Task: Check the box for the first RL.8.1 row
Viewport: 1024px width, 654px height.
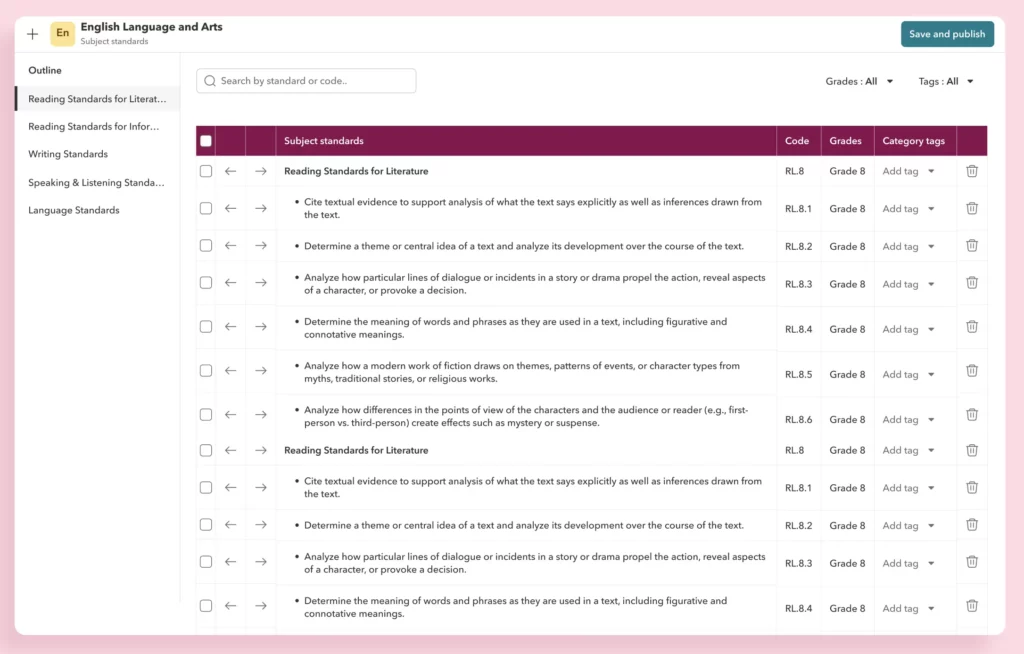Action: tap(206, 208)
